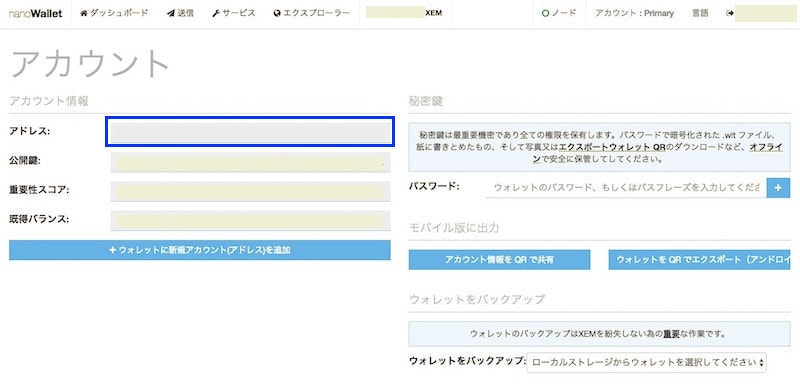Click ウォレットを QR でエクスポート button
Viewport: 800px width, 386px height.
pyautogui.click(x=699, y=260)
